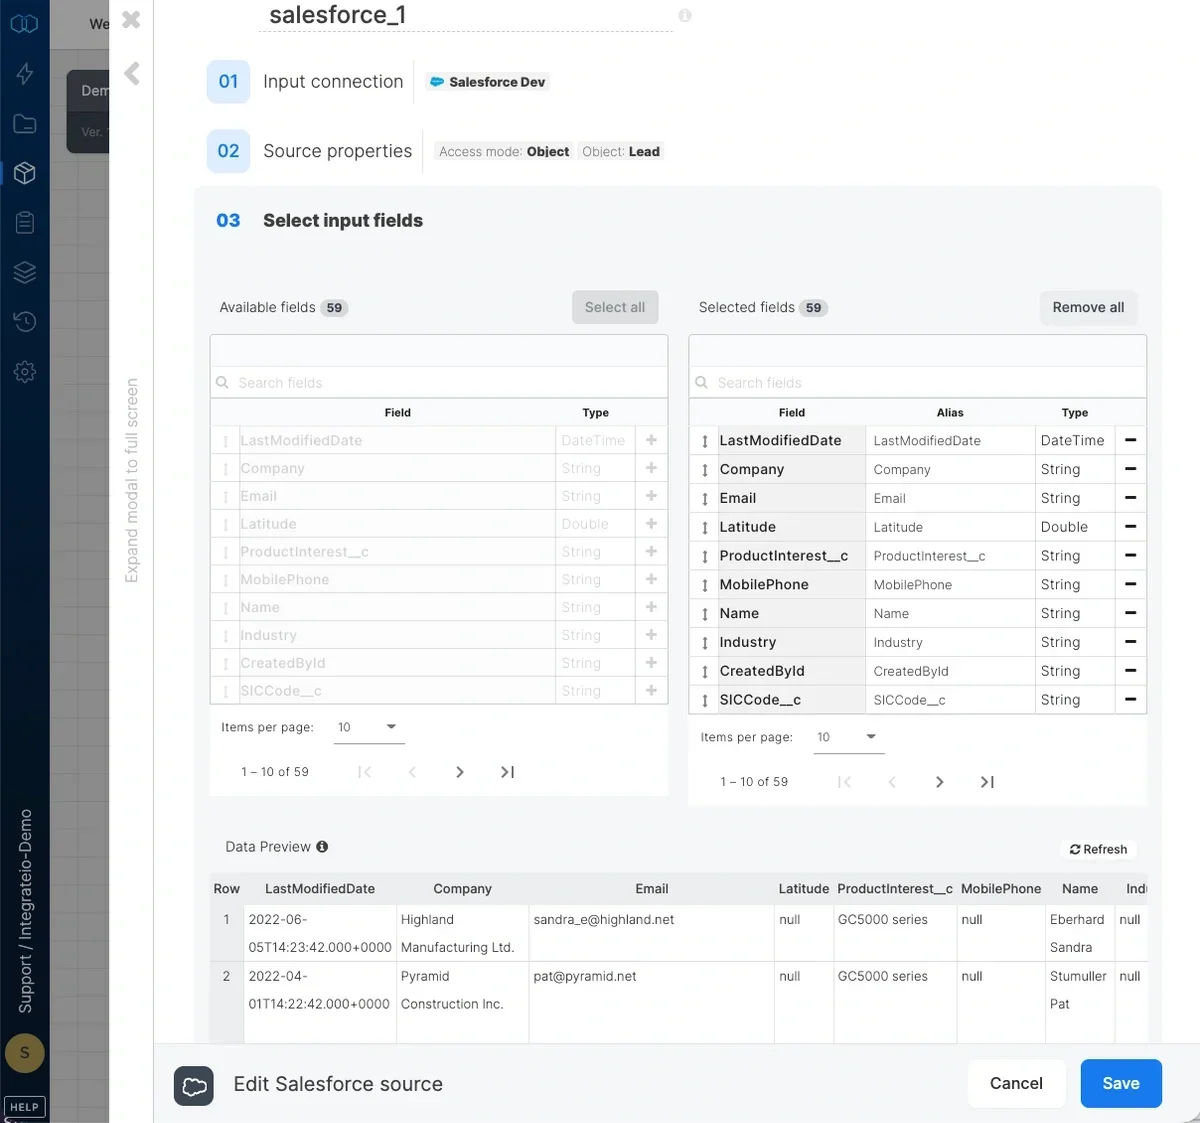Open the folder icon in sidebar
Viewport: 1200px width, 1123px height.
(x=25, y=124)
